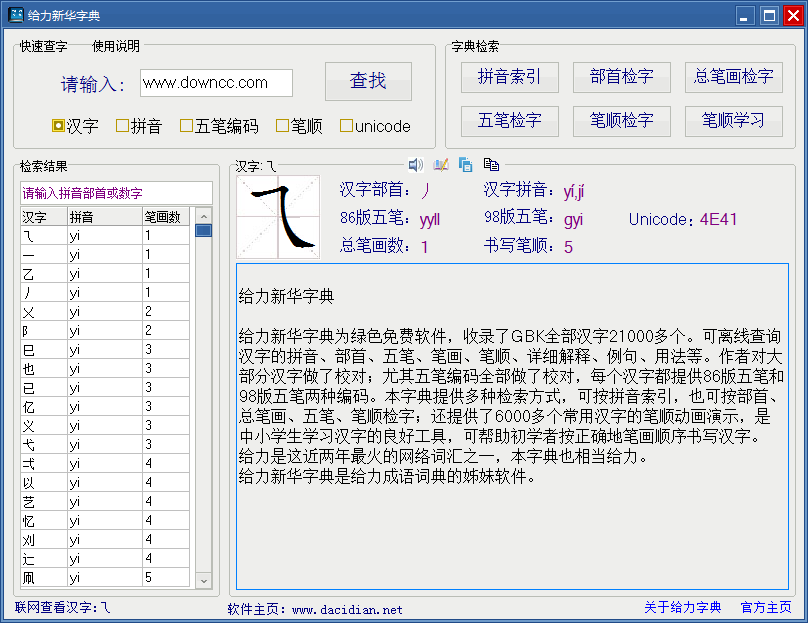Check the 五笔编码 option
Viewport: 808px width, 623px height.
coord(186,126)
